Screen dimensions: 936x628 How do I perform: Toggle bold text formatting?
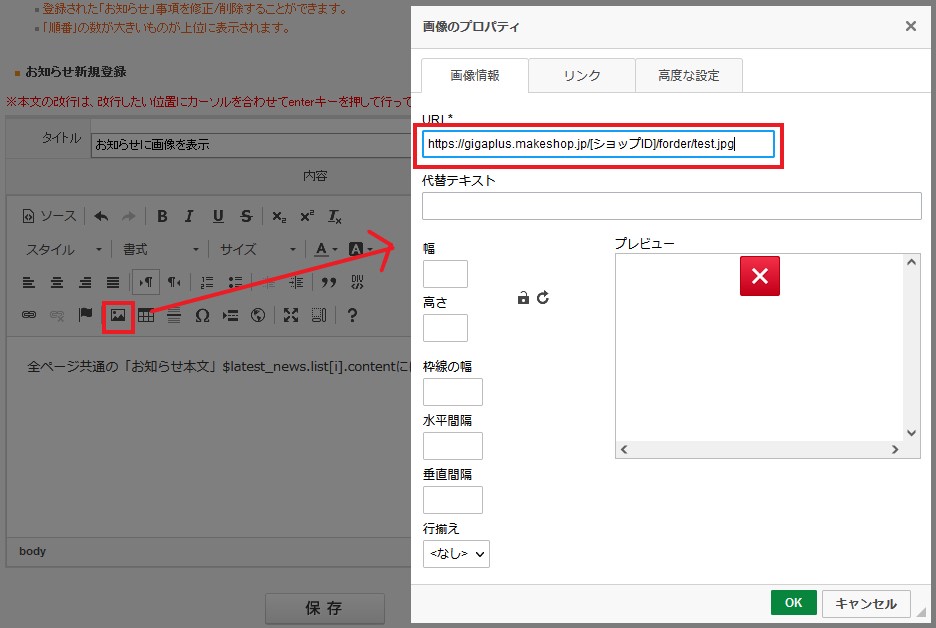click(x=162, y=216)
